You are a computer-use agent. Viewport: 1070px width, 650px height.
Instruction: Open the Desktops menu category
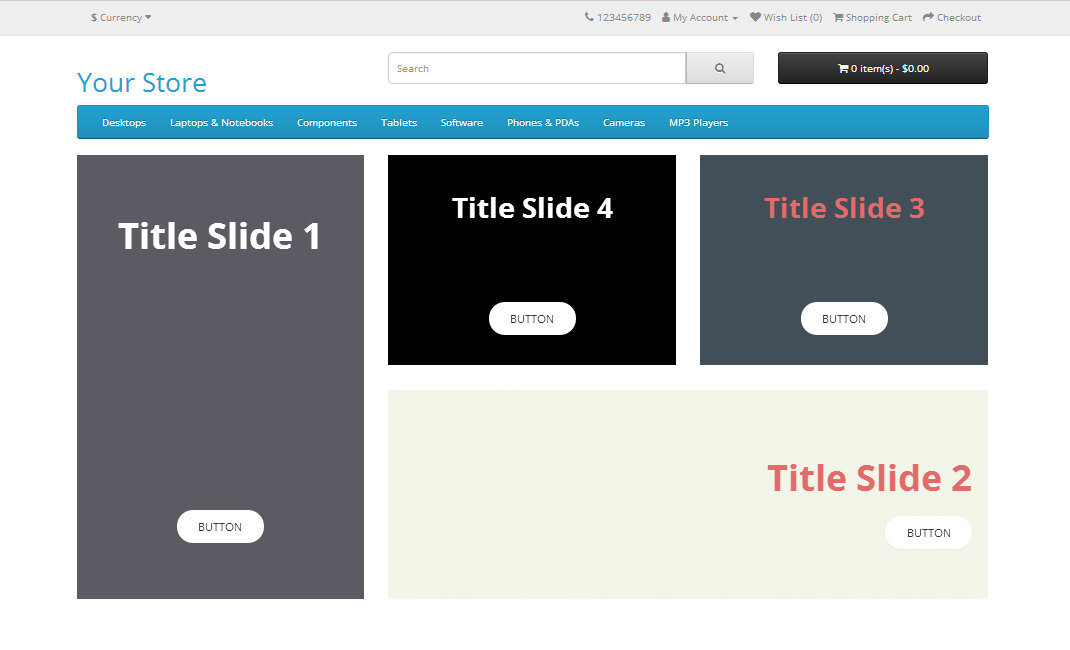pyautogui.click(x=124, y=123)
